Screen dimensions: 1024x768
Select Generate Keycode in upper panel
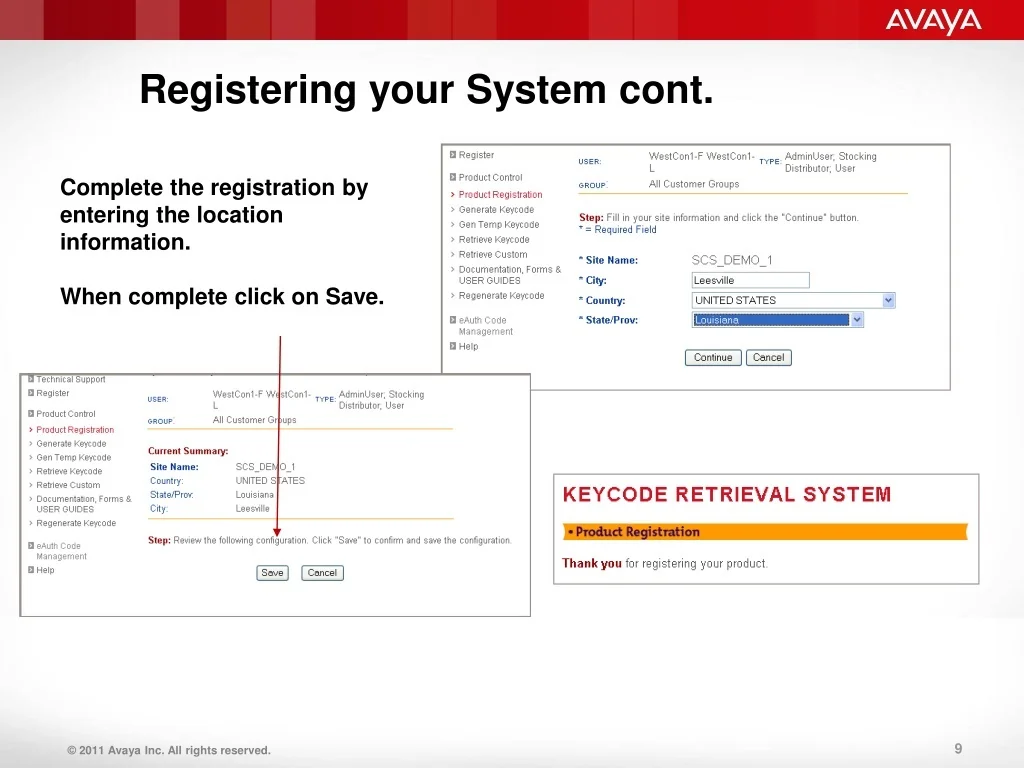pyautogui.click(x=496, y=210)
